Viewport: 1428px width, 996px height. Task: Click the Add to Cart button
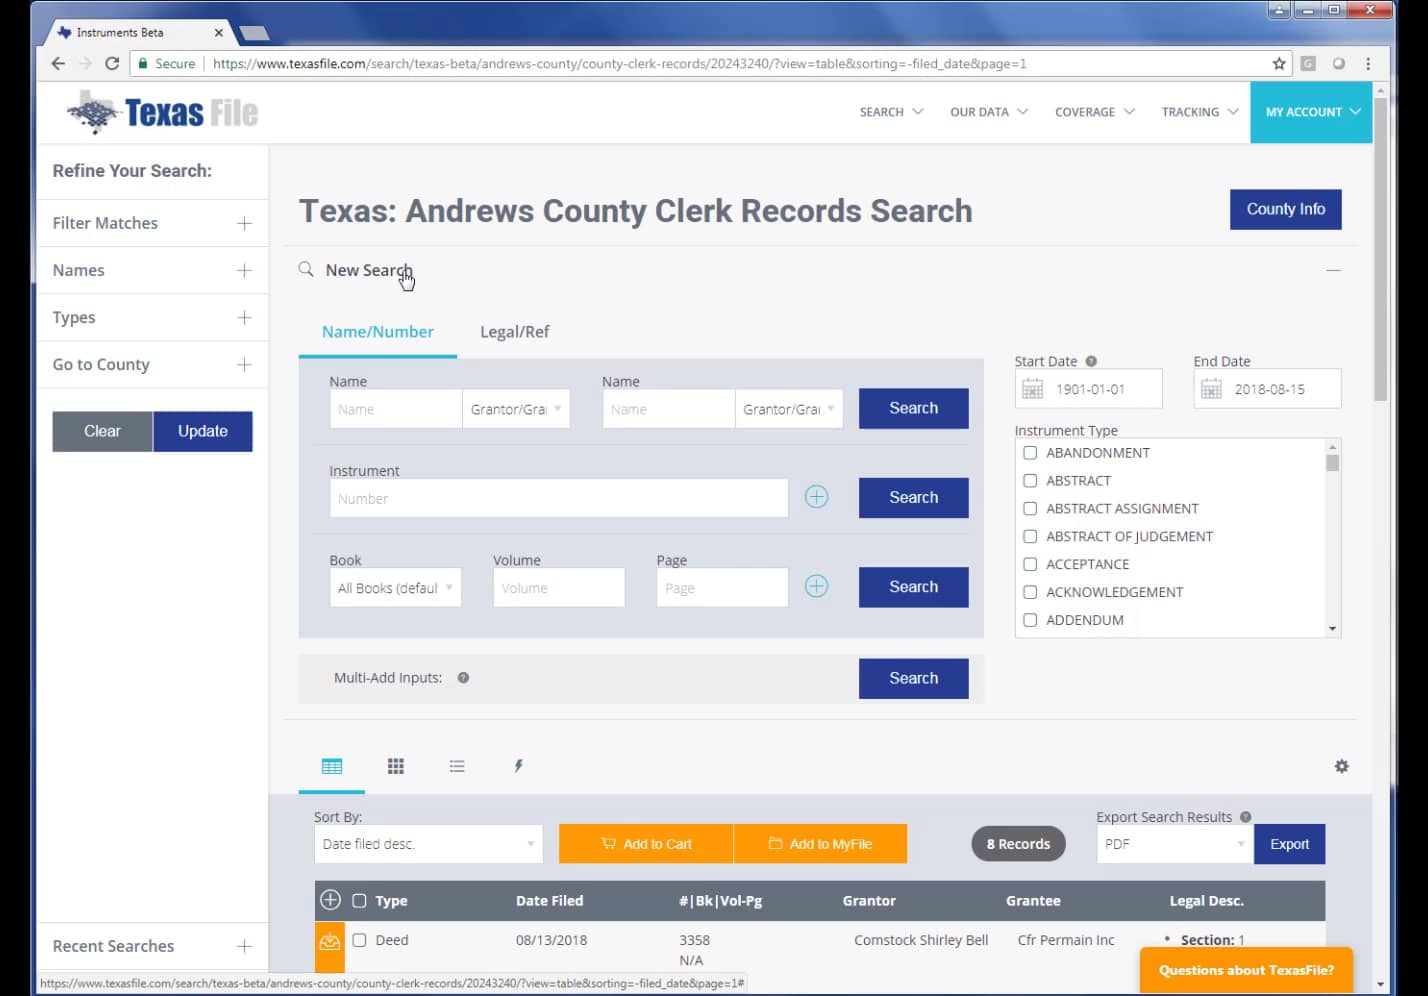(x=646, y=844)
